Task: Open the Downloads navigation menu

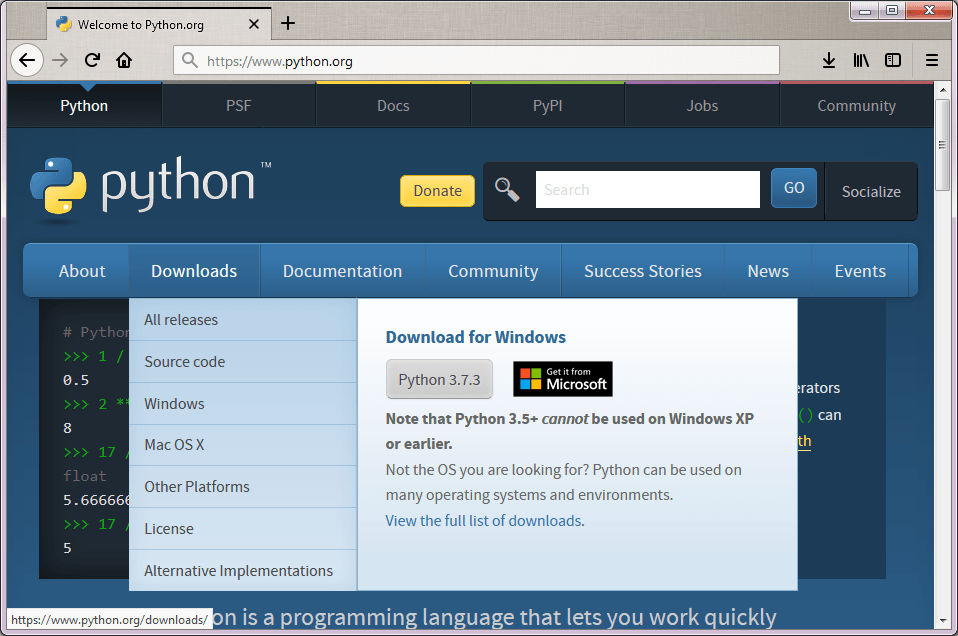Action: click(x=194, y=271)
